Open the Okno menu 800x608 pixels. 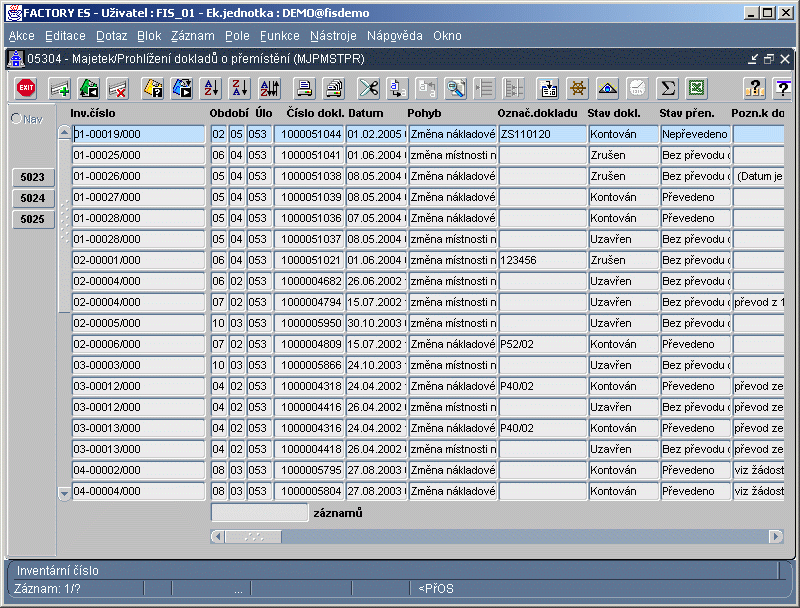[x=447, y=36]
